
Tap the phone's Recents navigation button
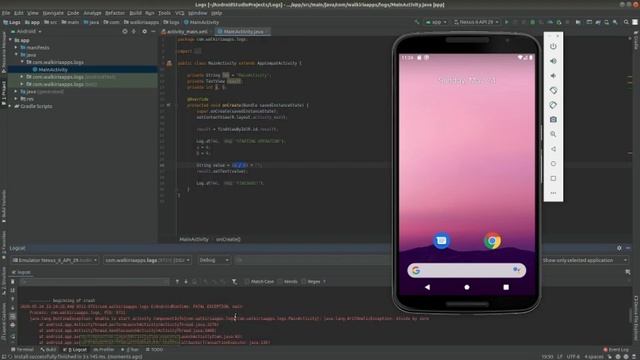pyautogui.click(x=506, y=287)
